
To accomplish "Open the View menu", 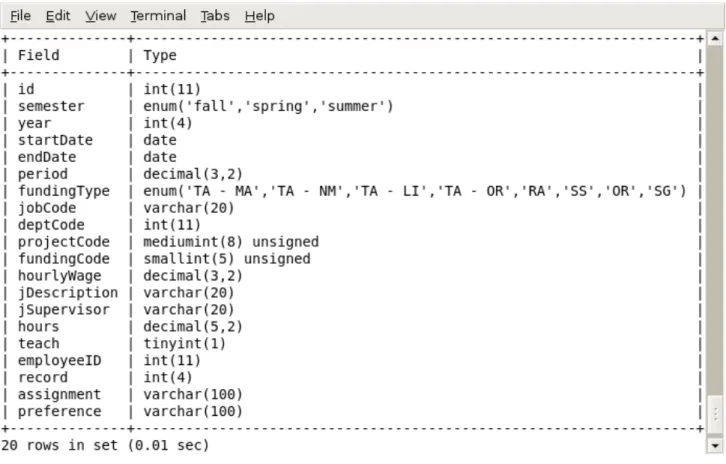I will [100, 16].
